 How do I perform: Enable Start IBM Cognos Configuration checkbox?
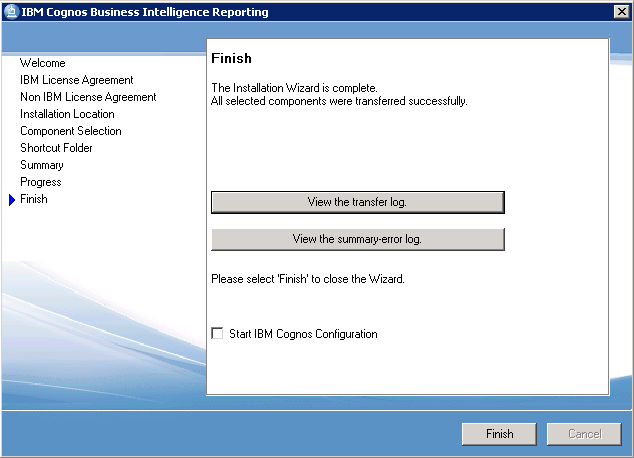217,333
